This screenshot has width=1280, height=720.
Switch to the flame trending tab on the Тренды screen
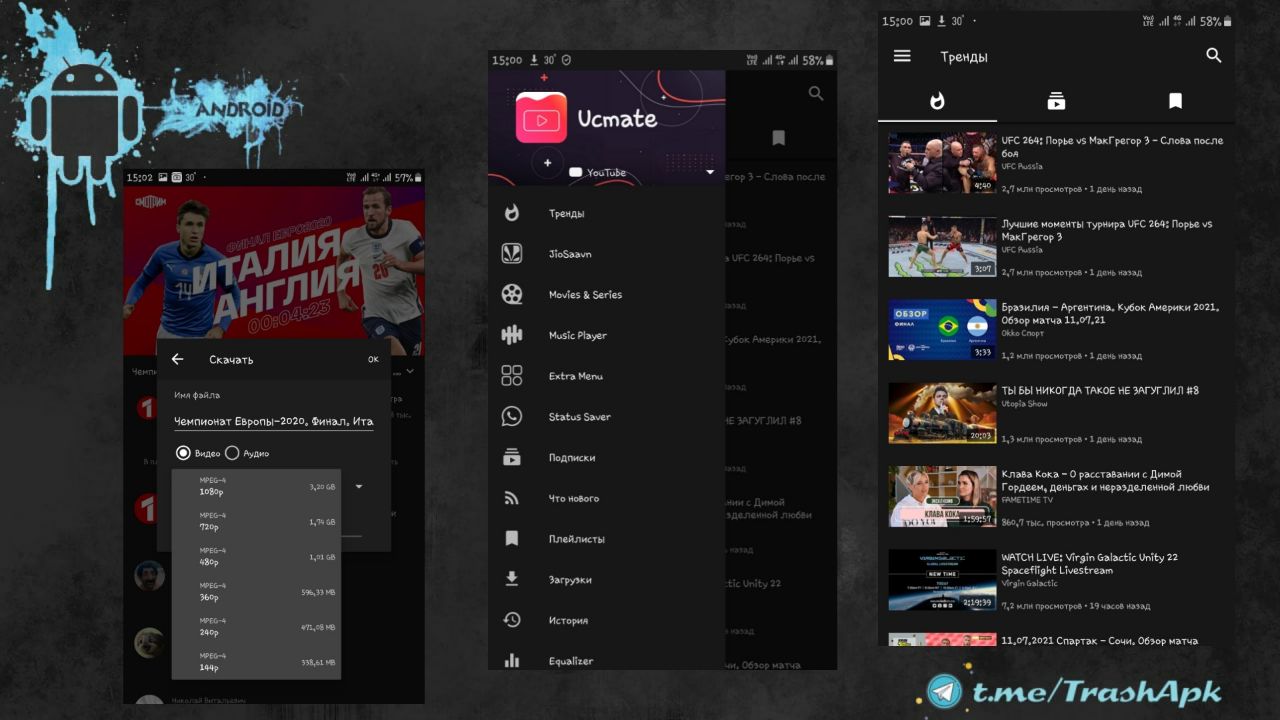point(937,101)
